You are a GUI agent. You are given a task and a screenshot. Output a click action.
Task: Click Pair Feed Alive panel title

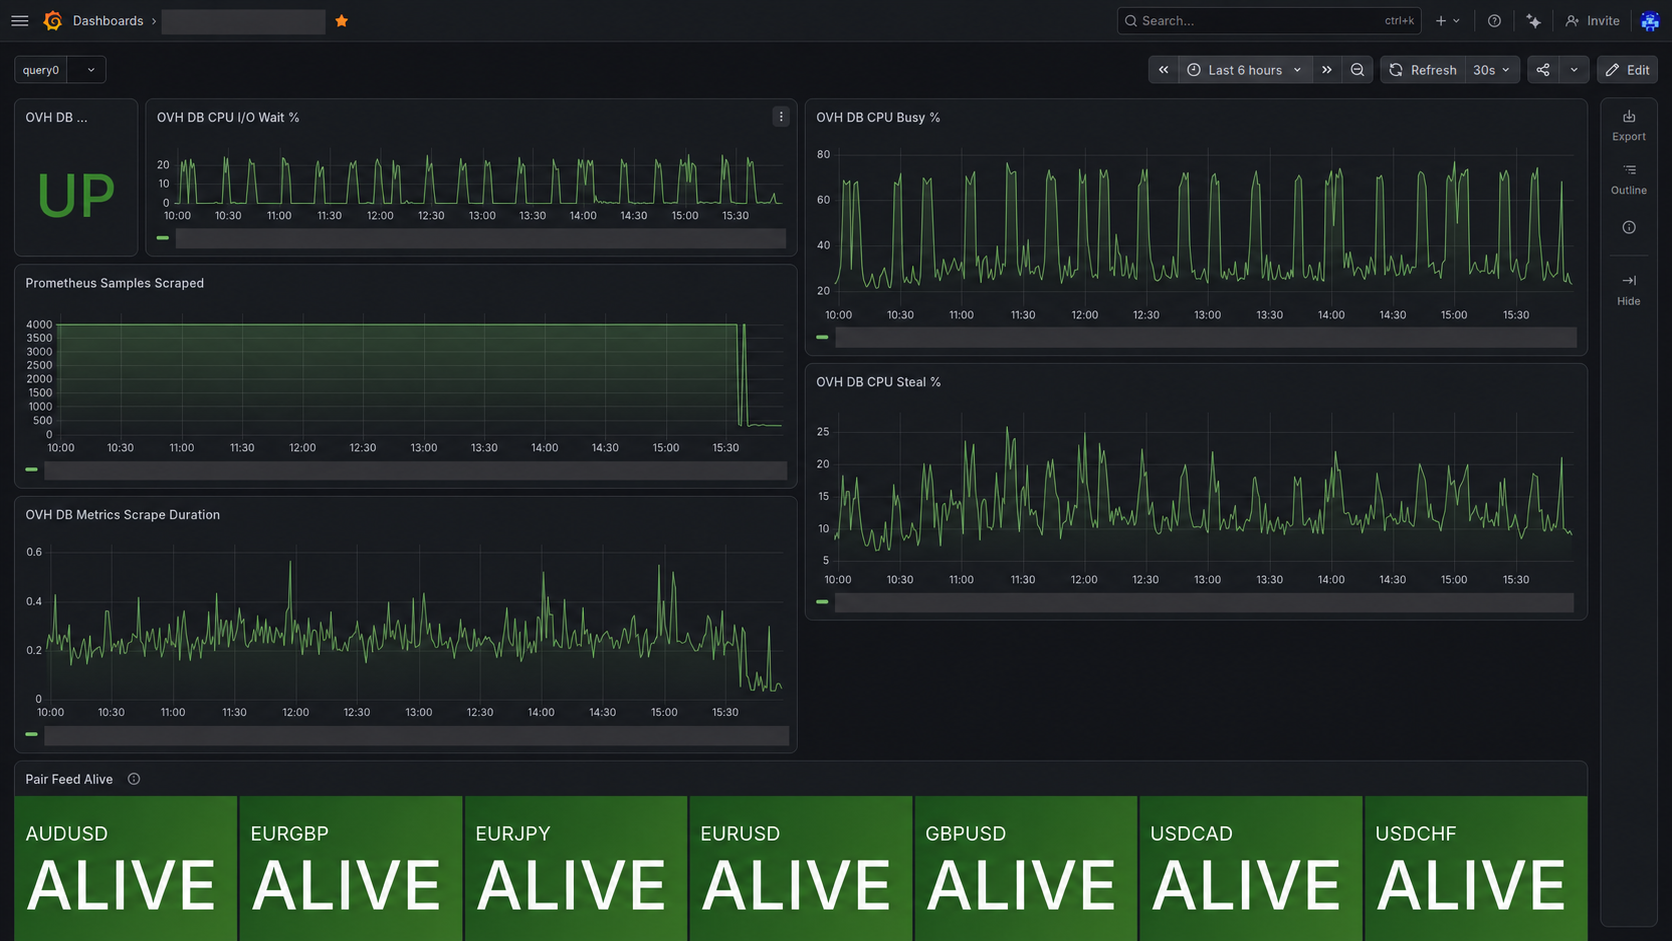pos(69,779)
